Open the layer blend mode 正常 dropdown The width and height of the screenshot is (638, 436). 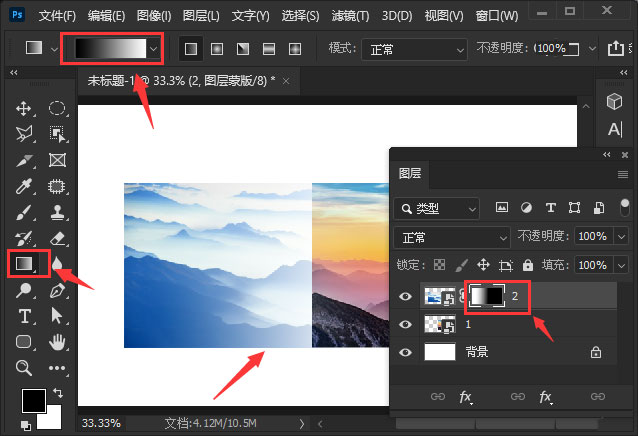coord(452,238)
